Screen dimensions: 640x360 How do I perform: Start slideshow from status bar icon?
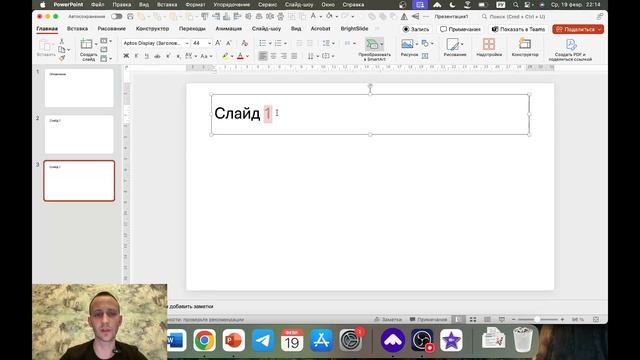coord(502,319)
